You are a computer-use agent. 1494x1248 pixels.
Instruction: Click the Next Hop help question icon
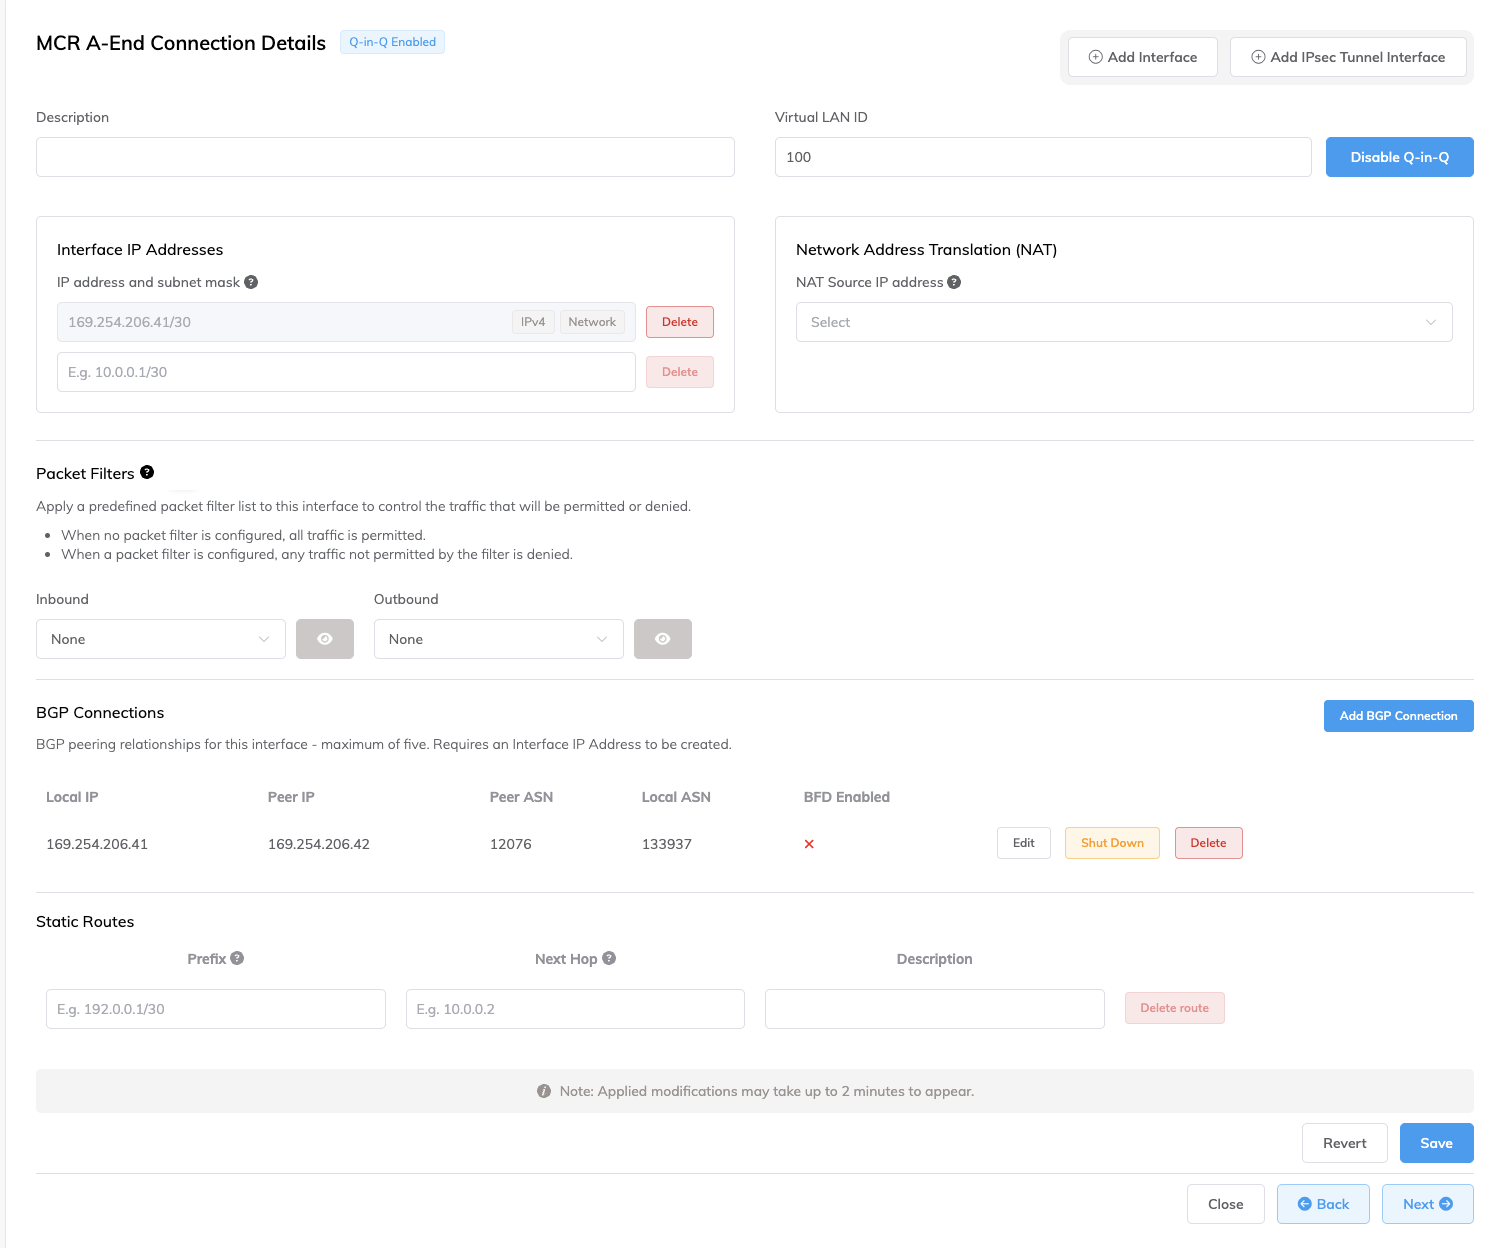point(609,958)
